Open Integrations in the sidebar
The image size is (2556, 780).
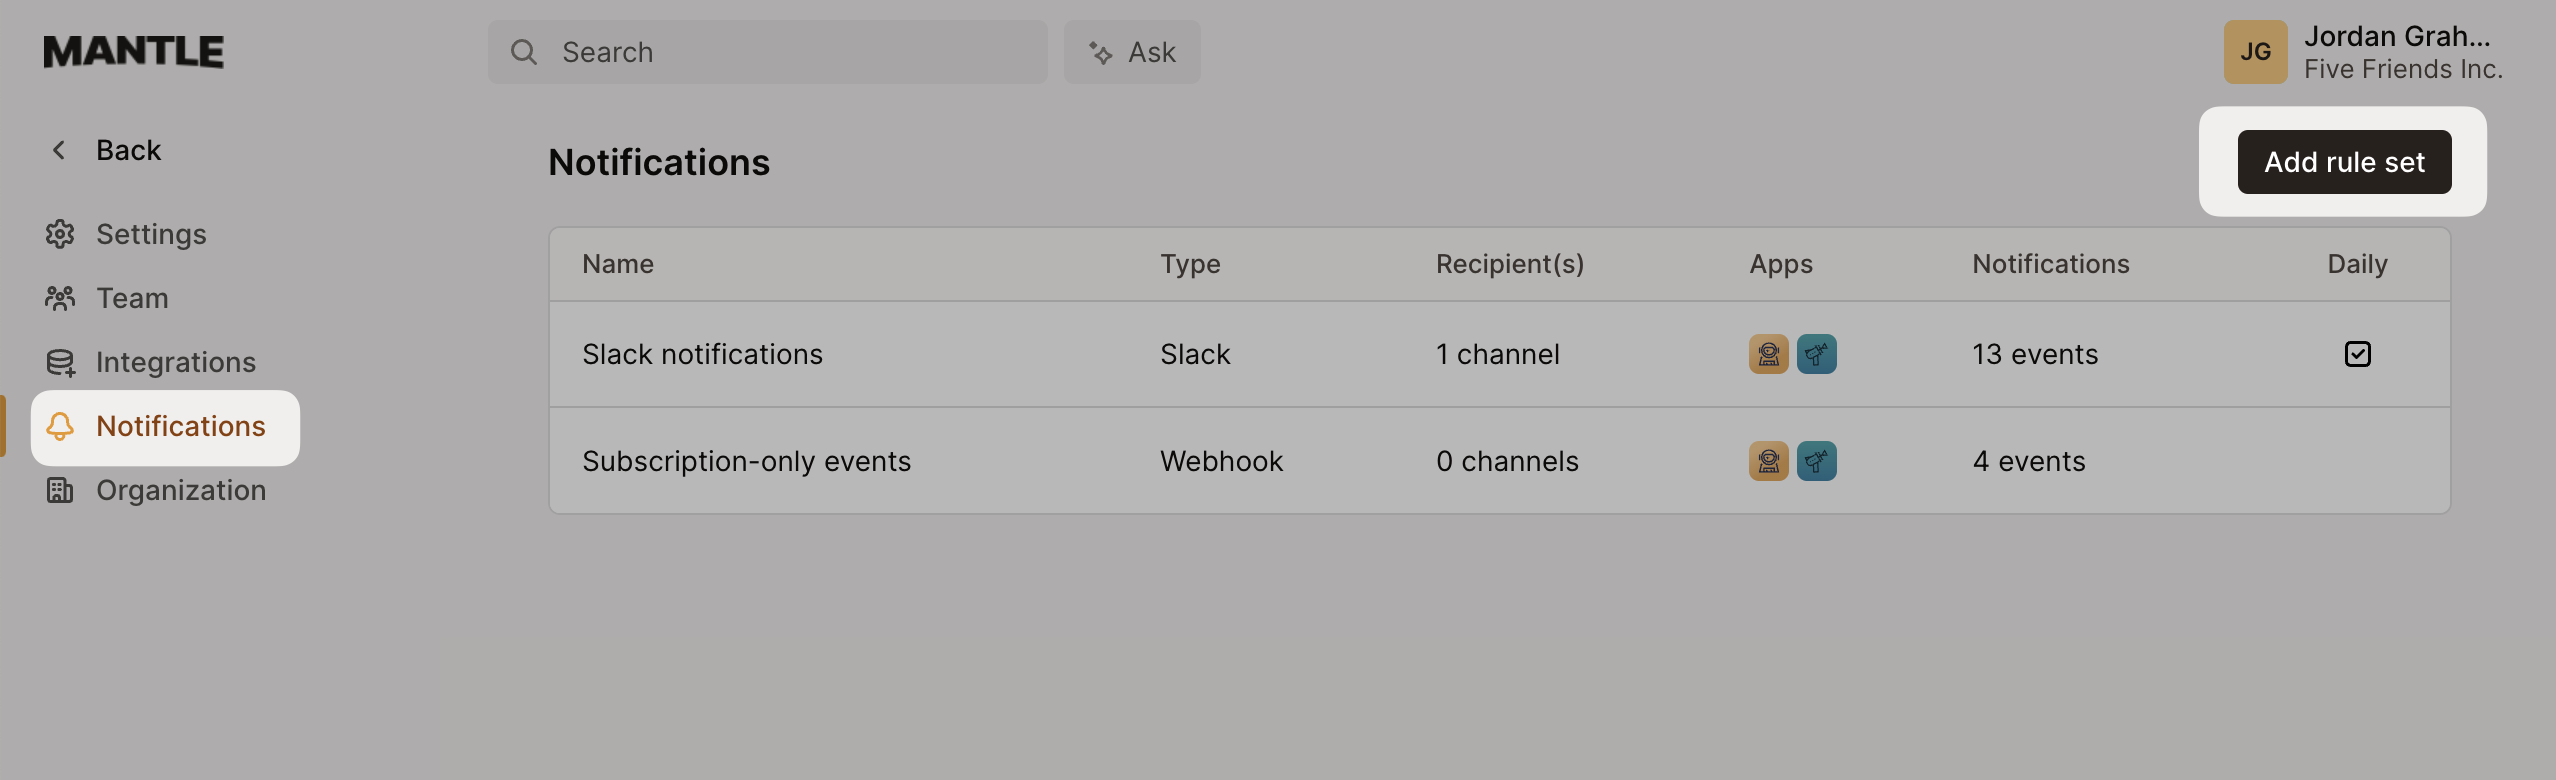tap(176, 362)
